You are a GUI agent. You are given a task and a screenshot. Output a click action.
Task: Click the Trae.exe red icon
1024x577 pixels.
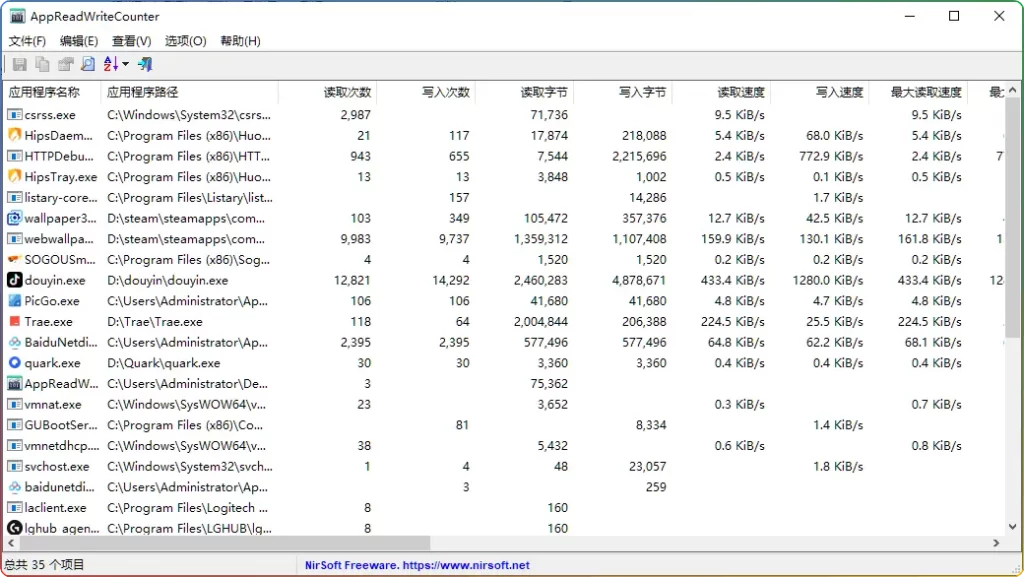pos(14,321)
